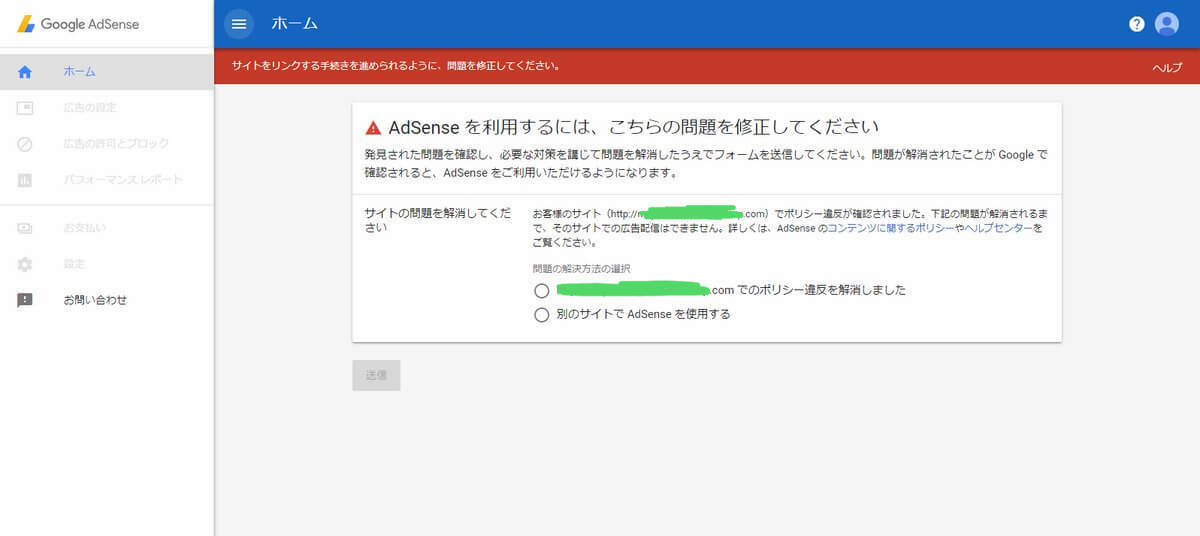
Task: Click the ホーム page title in header
Action: click(295, 23)
